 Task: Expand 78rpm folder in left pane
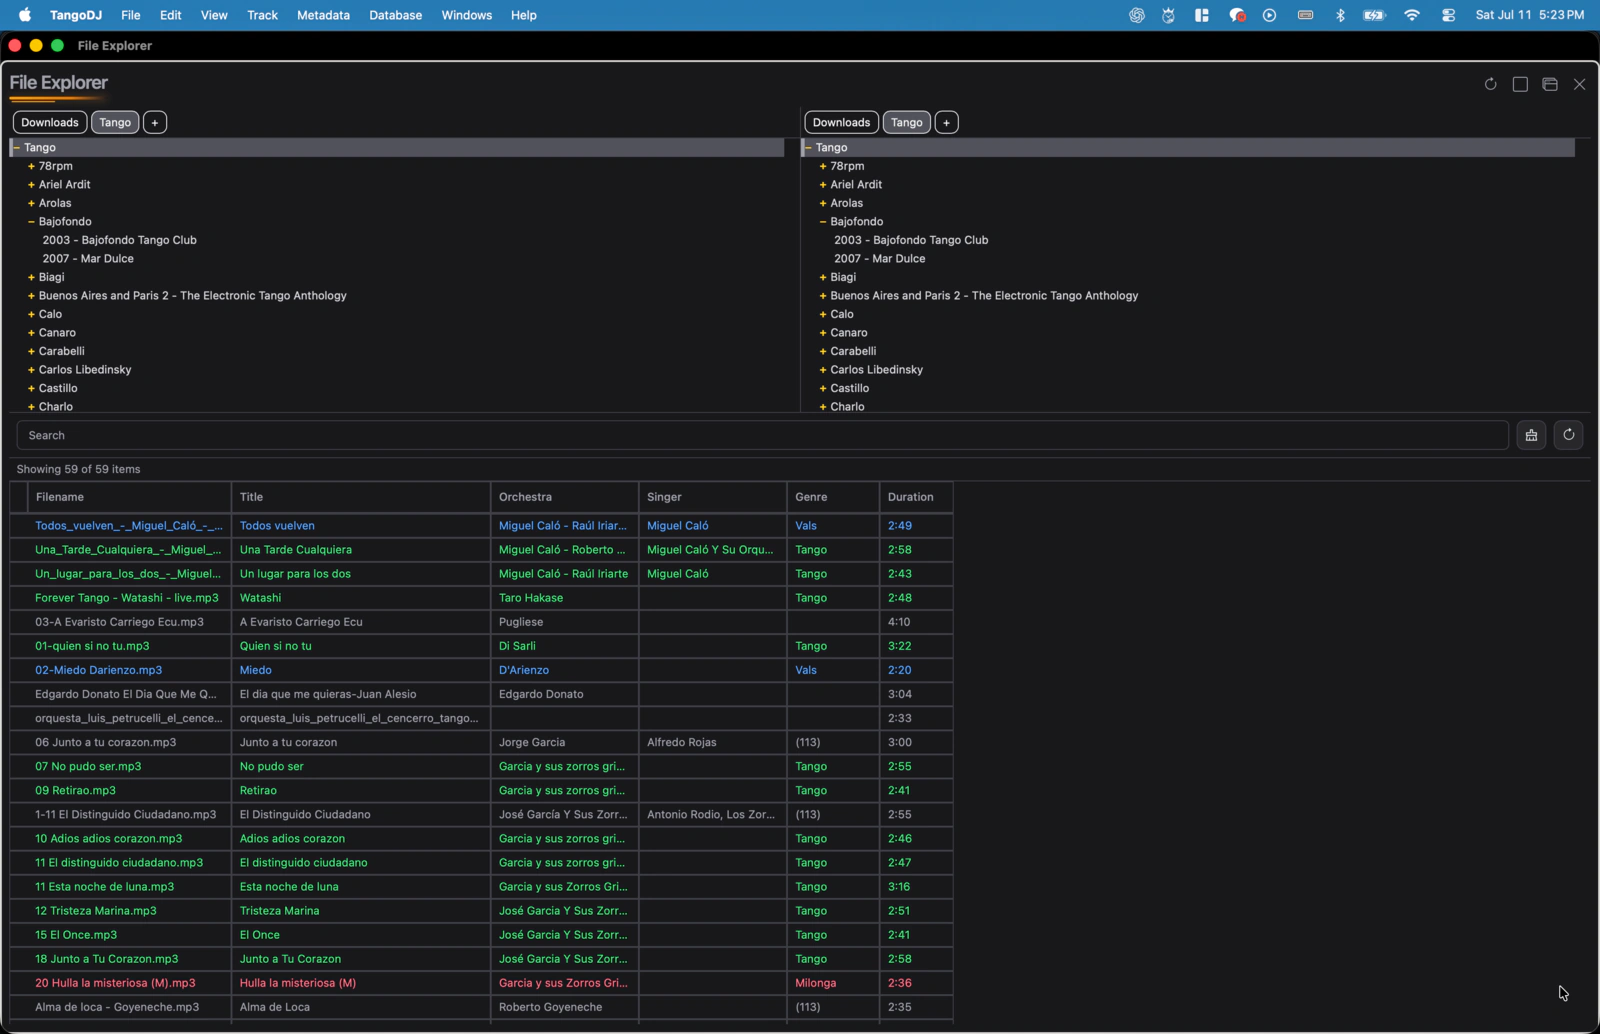coord(31,166)
